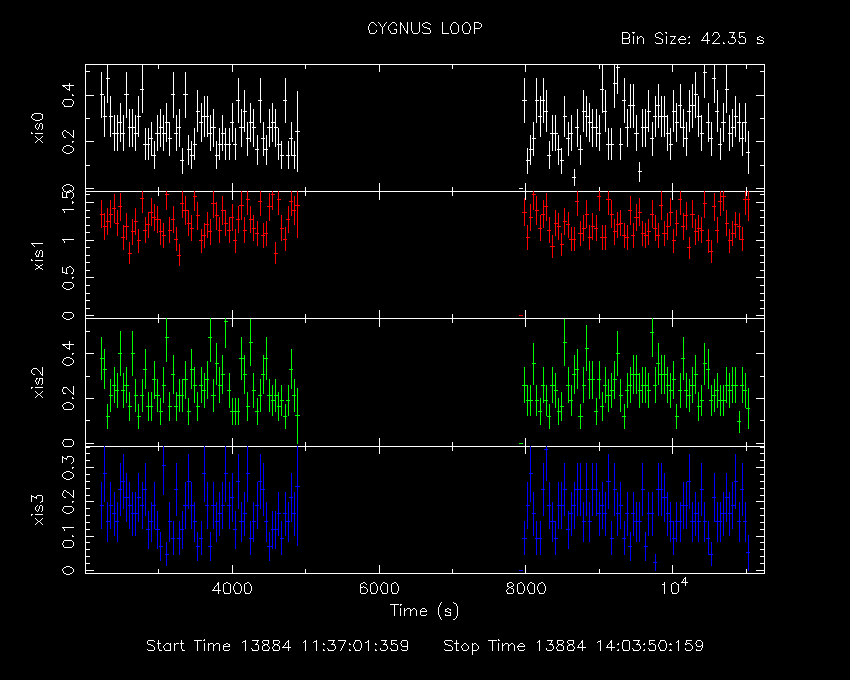850x680 pixels.
Task: Click the xis2 y-axis label
Action: (38, 383)
